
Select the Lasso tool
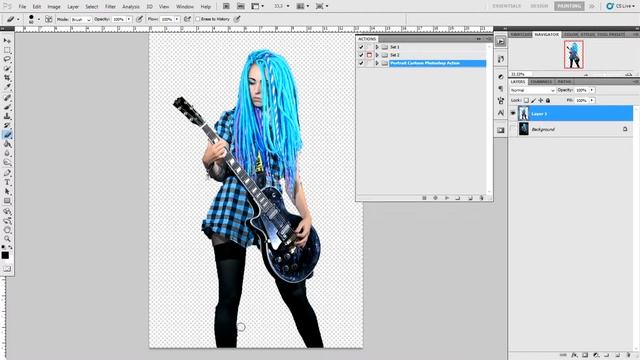point(7,59)
